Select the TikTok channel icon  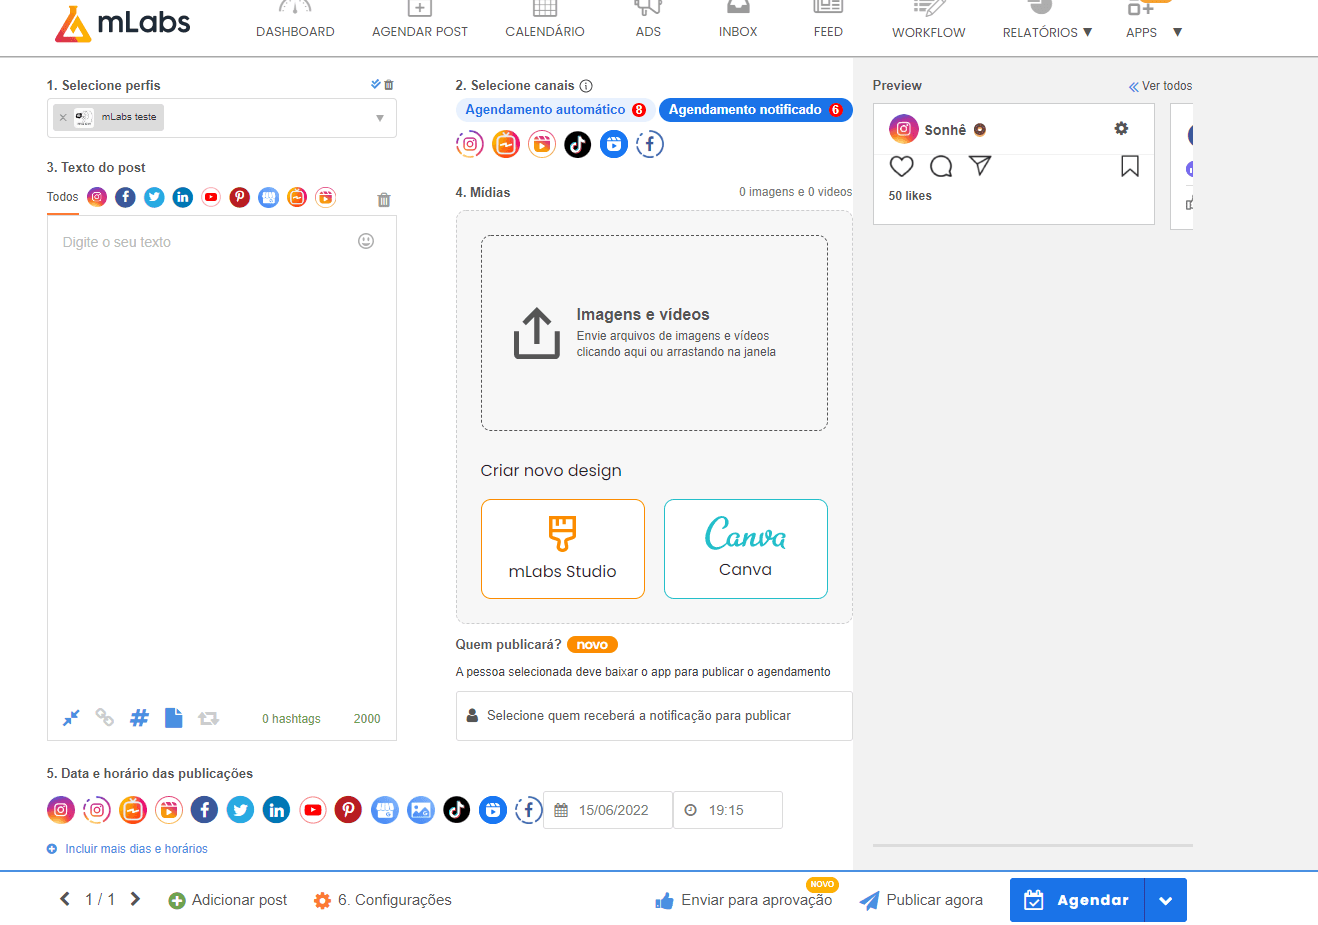click(x=577, y=143)
